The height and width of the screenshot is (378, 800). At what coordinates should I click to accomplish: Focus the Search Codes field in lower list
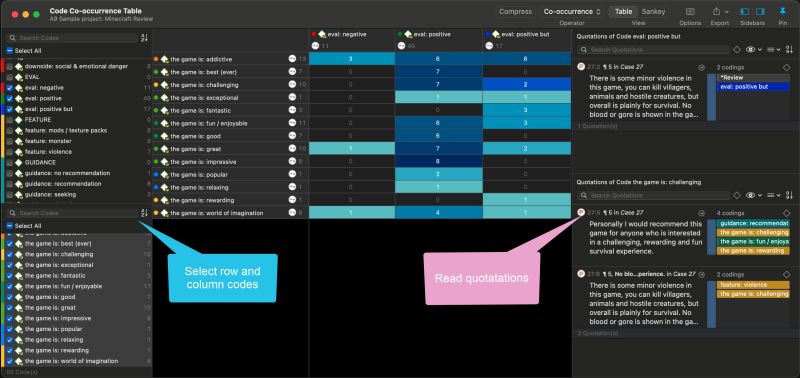click(71, 213)
